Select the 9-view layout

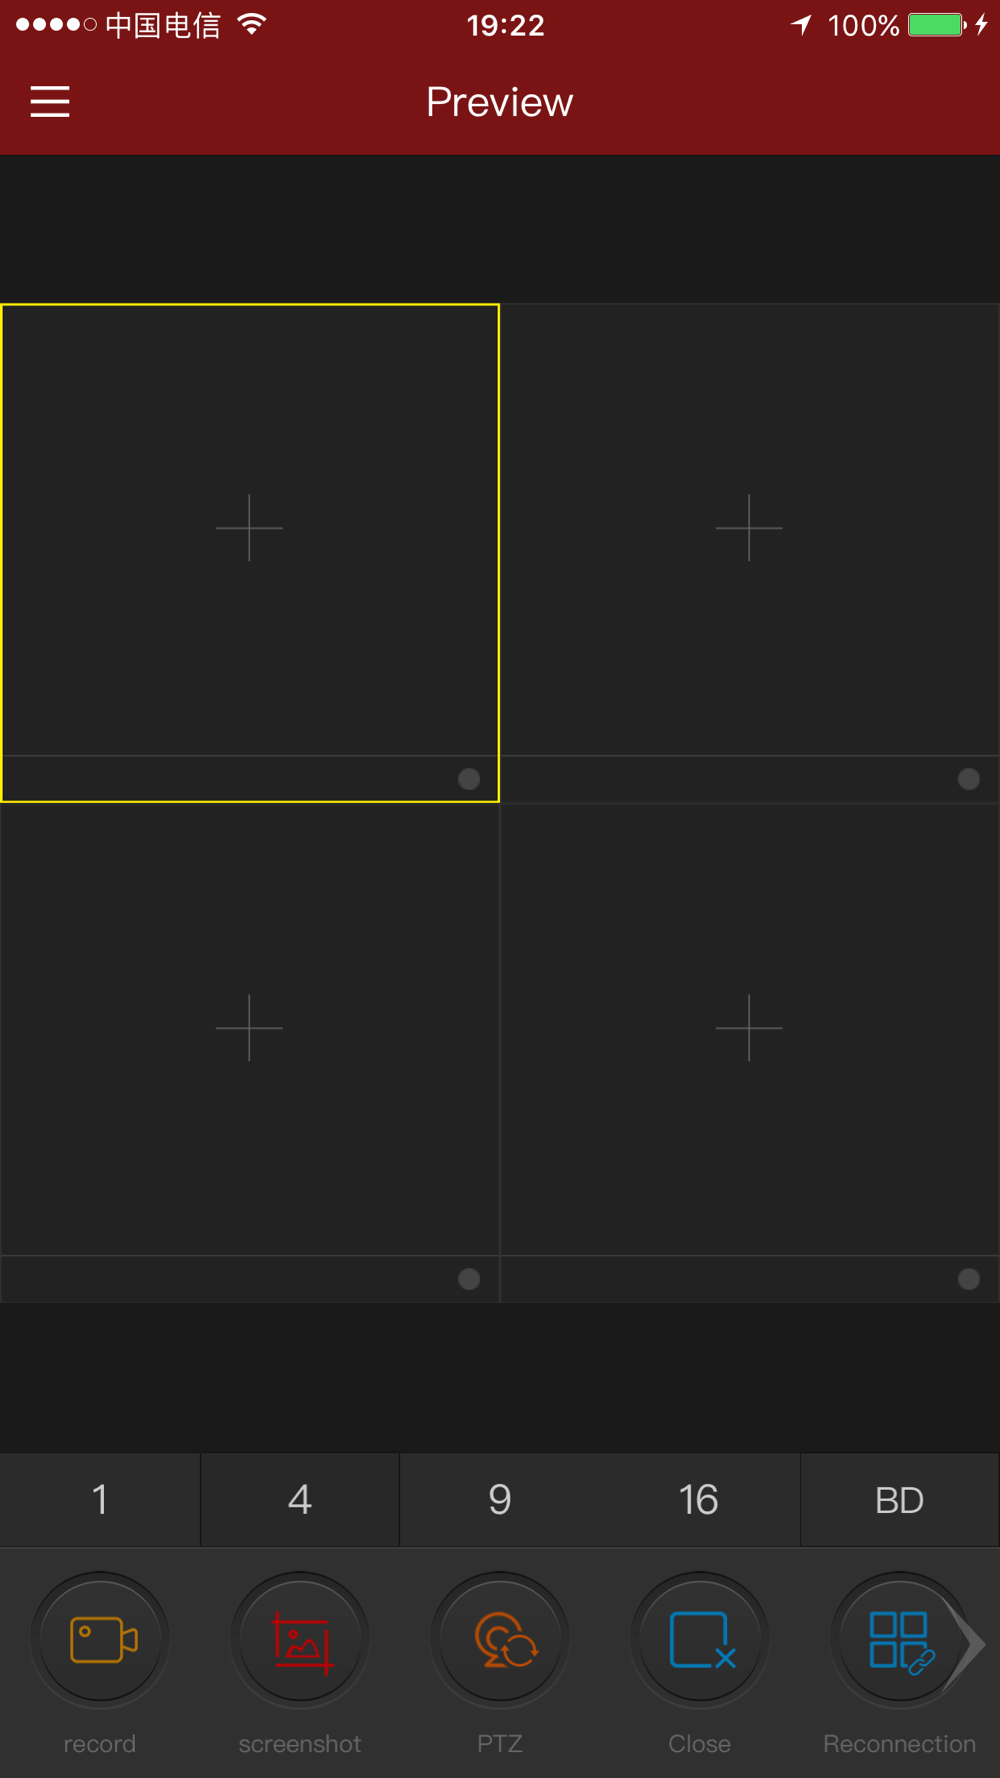(500, 1500)
